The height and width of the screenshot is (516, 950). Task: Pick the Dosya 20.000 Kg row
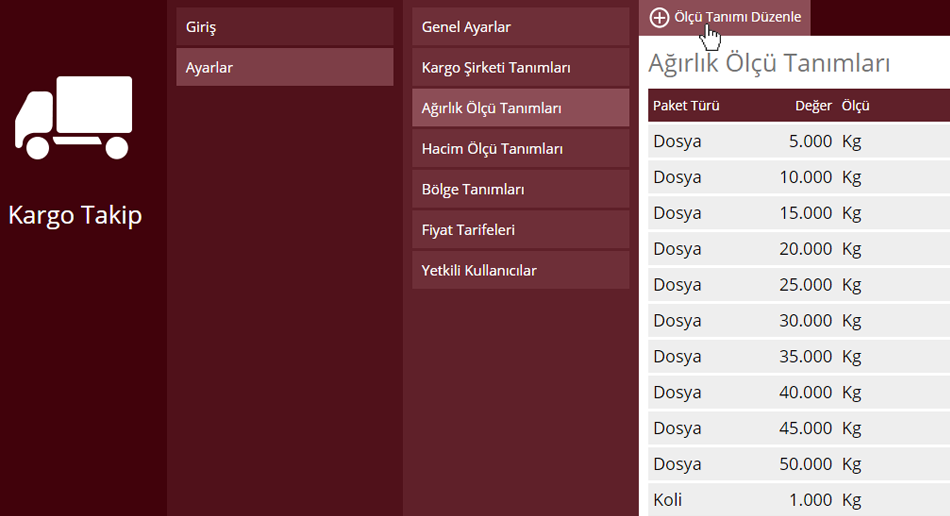pyautogui.click(x=799, y=248)
